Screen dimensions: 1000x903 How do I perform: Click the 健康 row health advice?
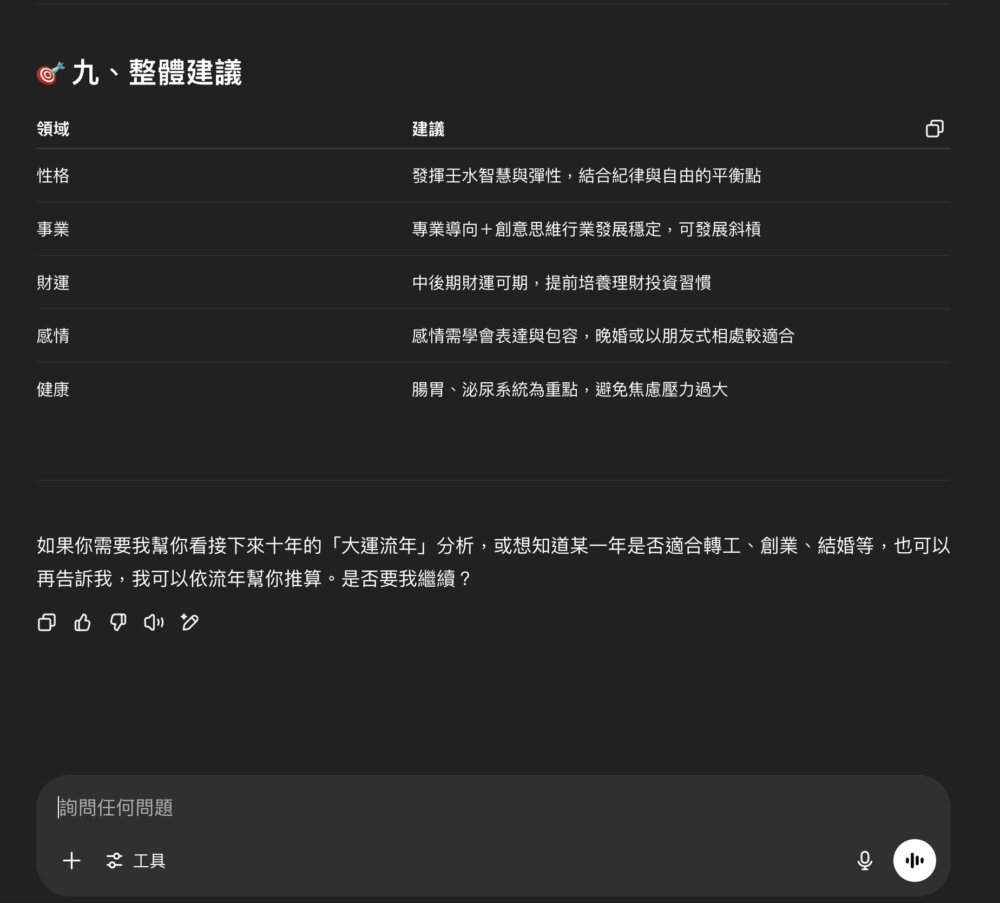click(568, 389)
